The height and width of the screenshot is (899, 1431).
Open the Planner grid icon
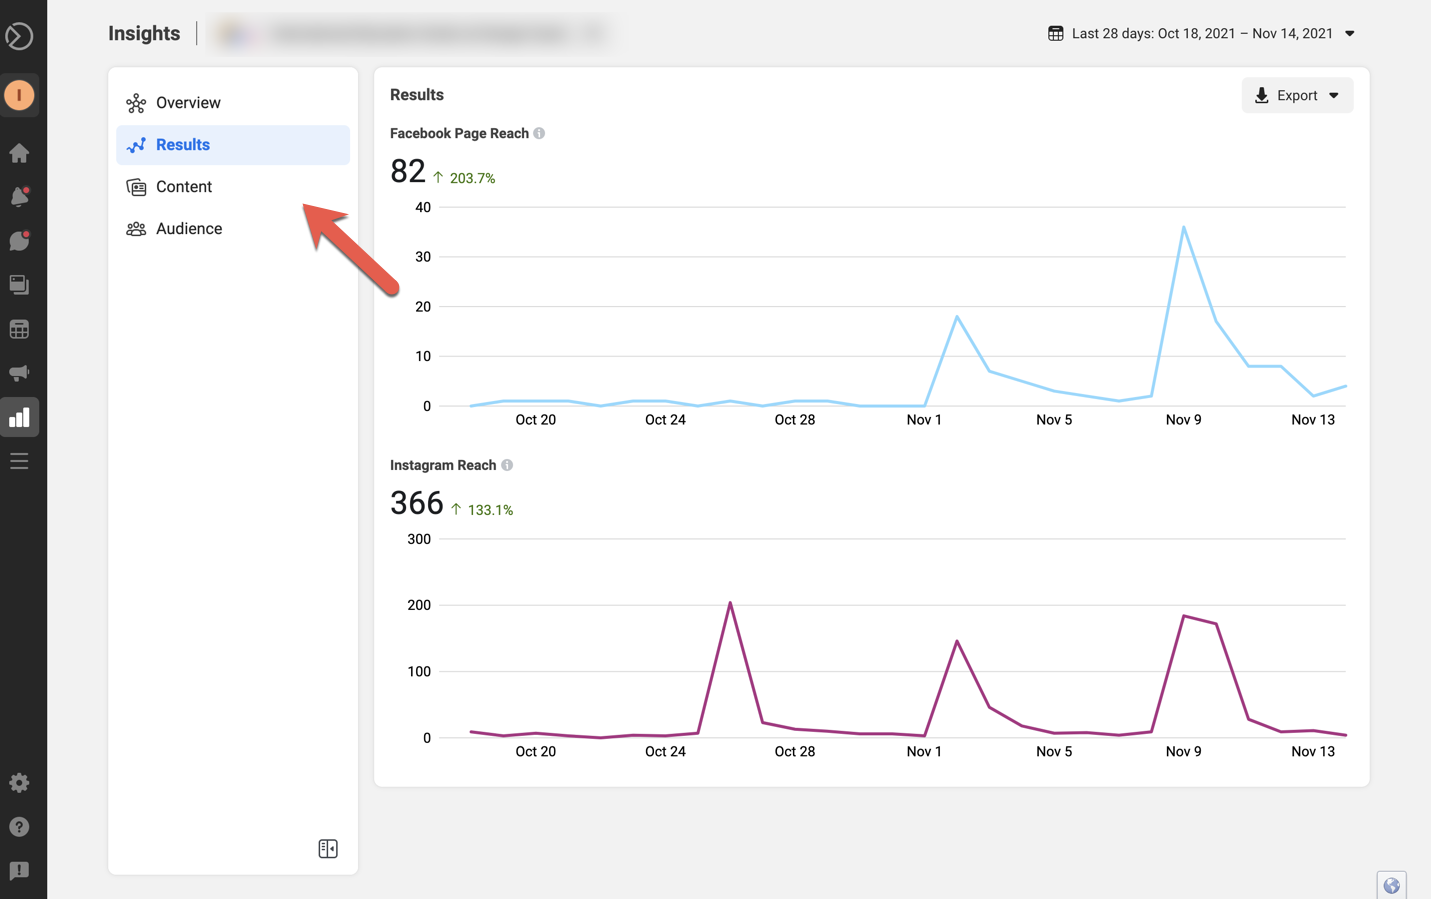(19, 329)
